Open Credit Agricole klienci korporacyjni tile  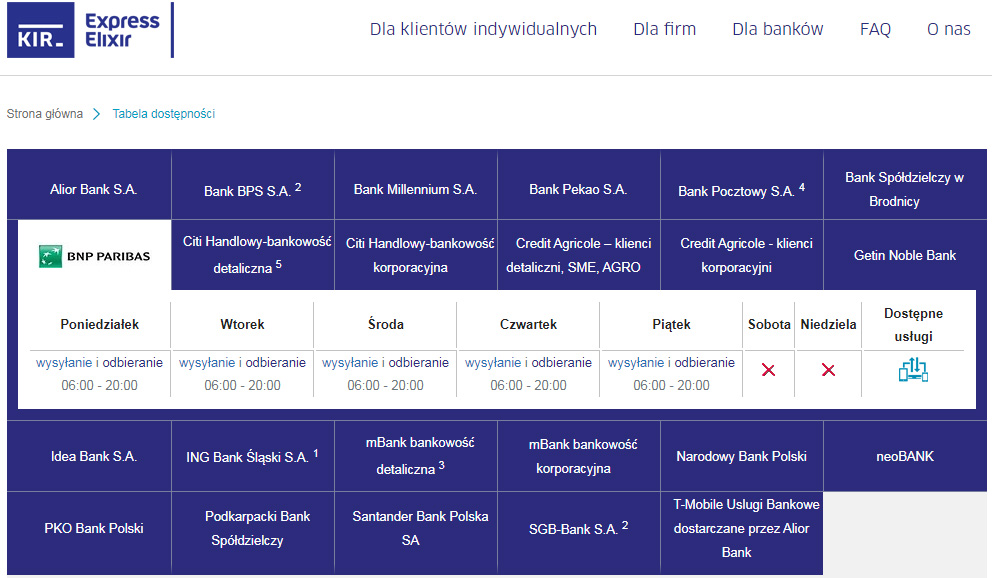742,255
